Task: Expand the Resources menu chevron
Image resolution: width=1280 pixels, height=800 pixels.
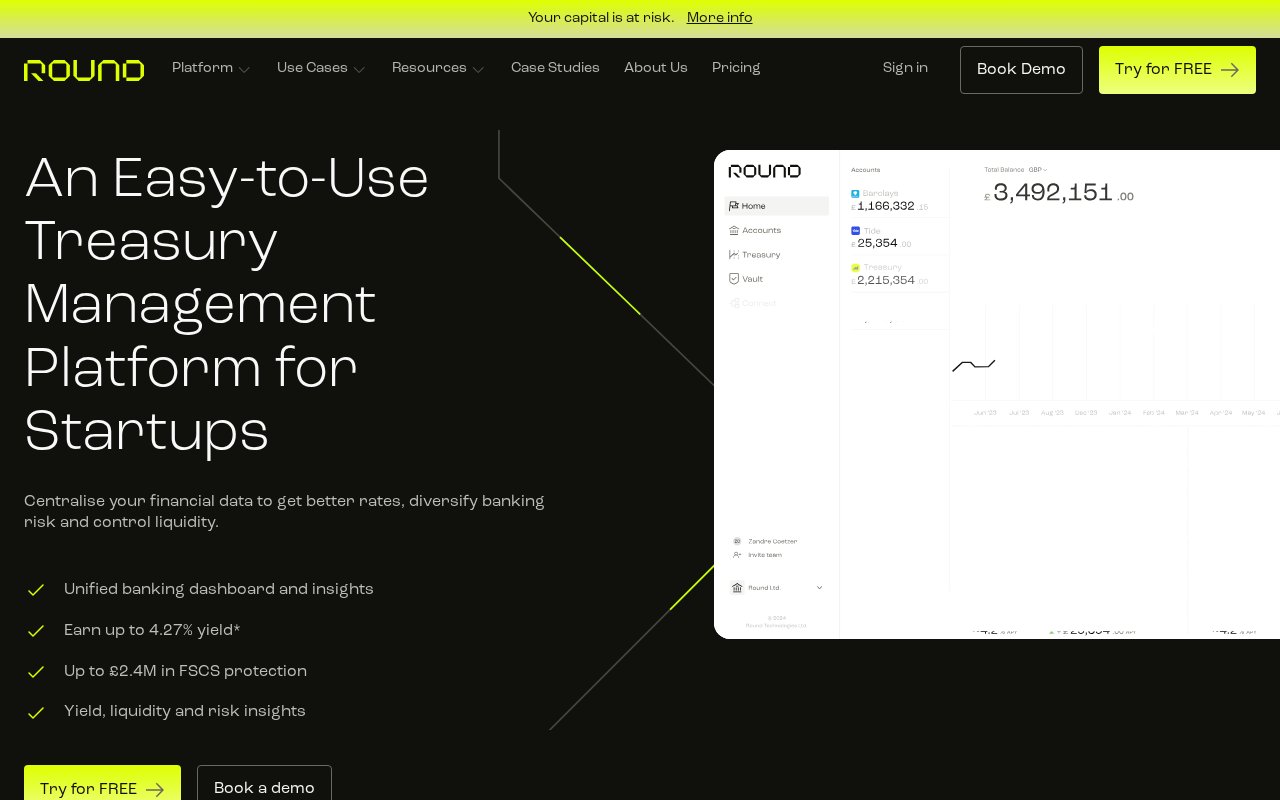Action: pos(478,70)
